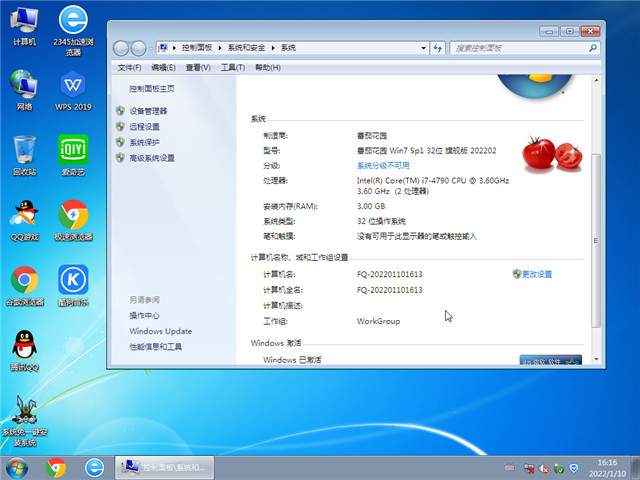The width and height of the screenshot is (640, 480).
Task: Select the 控制面板 taskbar window button
Action: point(164,467)
